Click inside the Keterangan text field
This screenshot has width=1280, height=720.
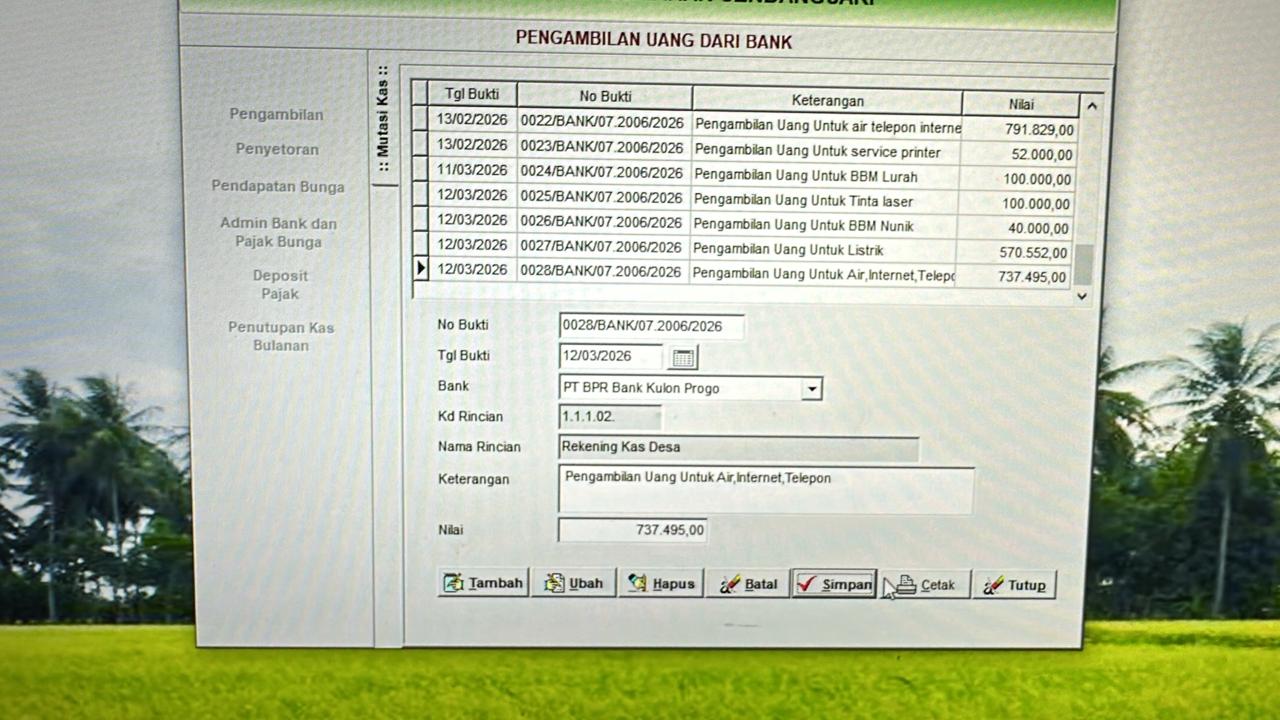[x=765, y=490]
